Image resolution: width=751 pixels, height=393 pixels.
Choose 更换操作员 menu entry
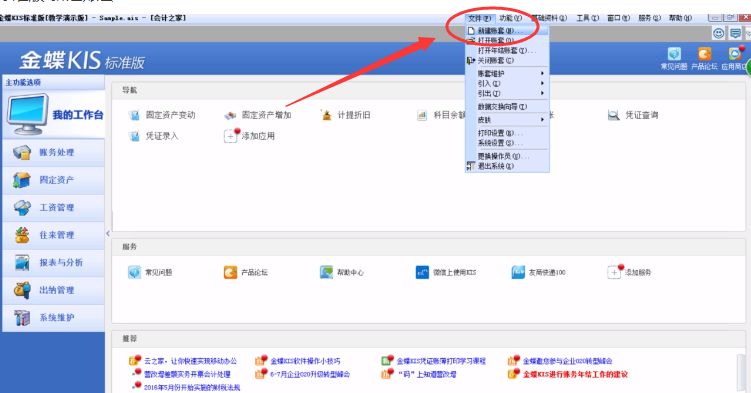coord(507,157)
